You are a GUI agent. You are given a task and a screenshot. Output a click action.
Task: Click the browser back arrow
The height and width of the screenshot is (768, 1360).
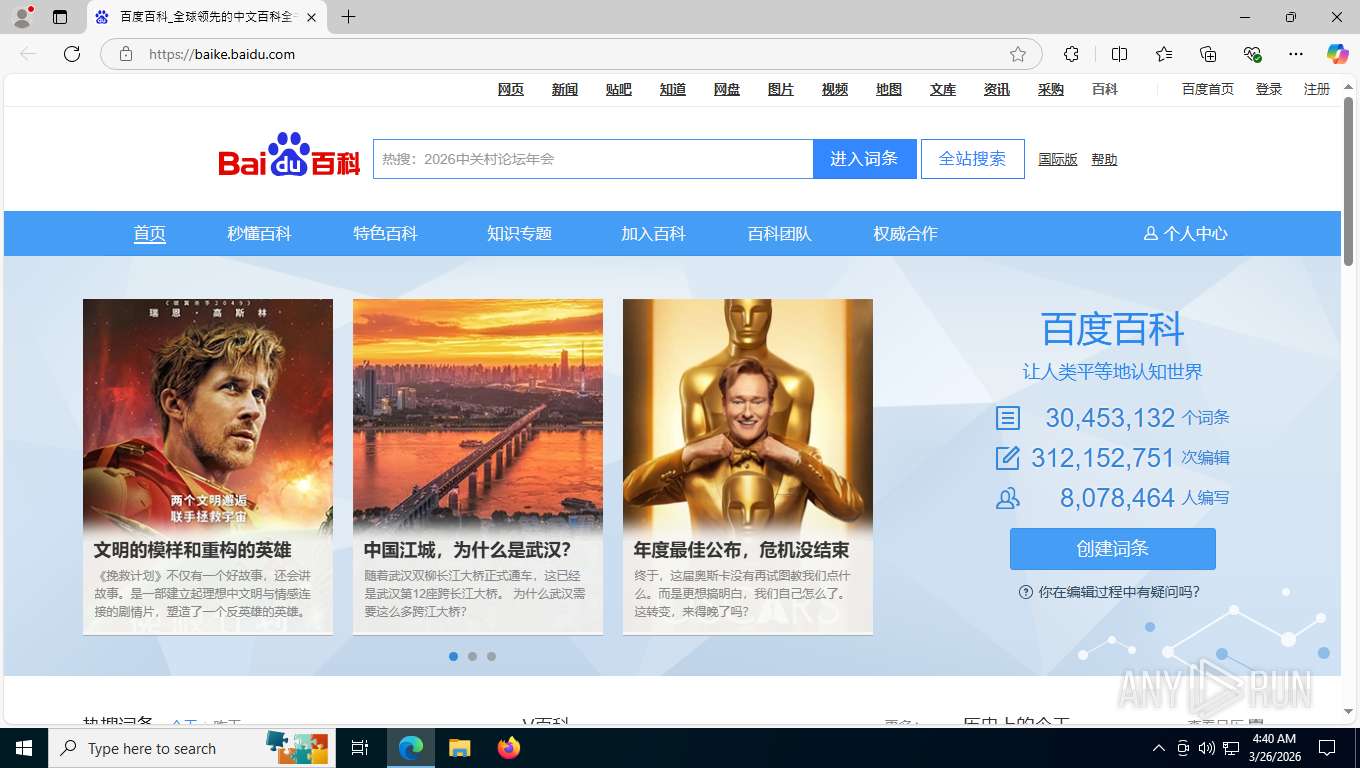[28, 54]
